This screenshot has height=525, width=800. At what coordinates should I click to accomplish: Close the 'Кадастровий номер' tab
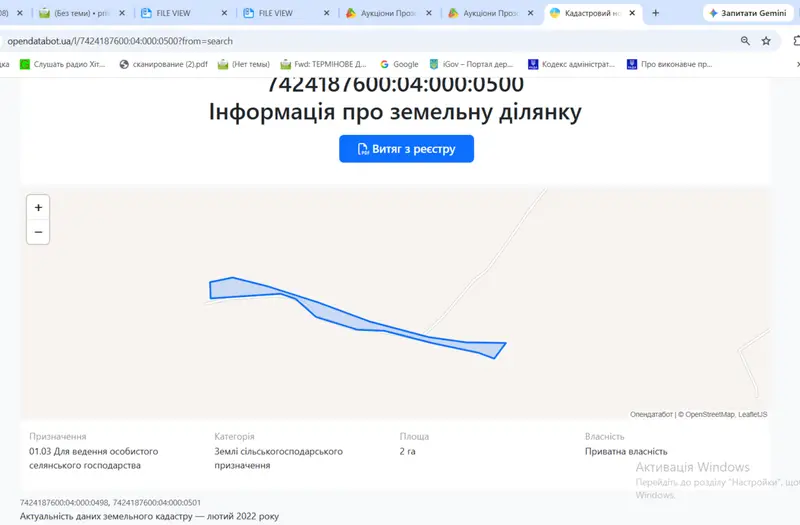pyautogui.click(x=632, y=13)
